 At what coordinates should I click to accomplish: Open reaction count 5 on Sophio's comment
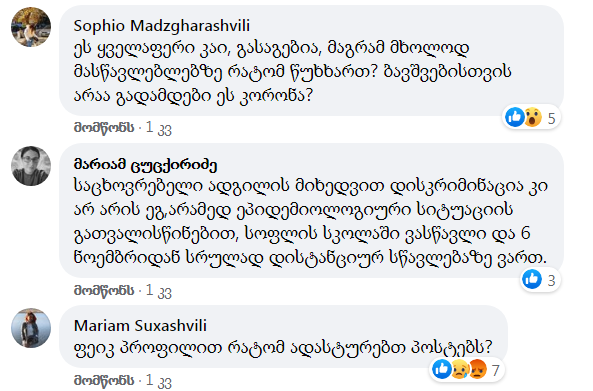(551, 118)
